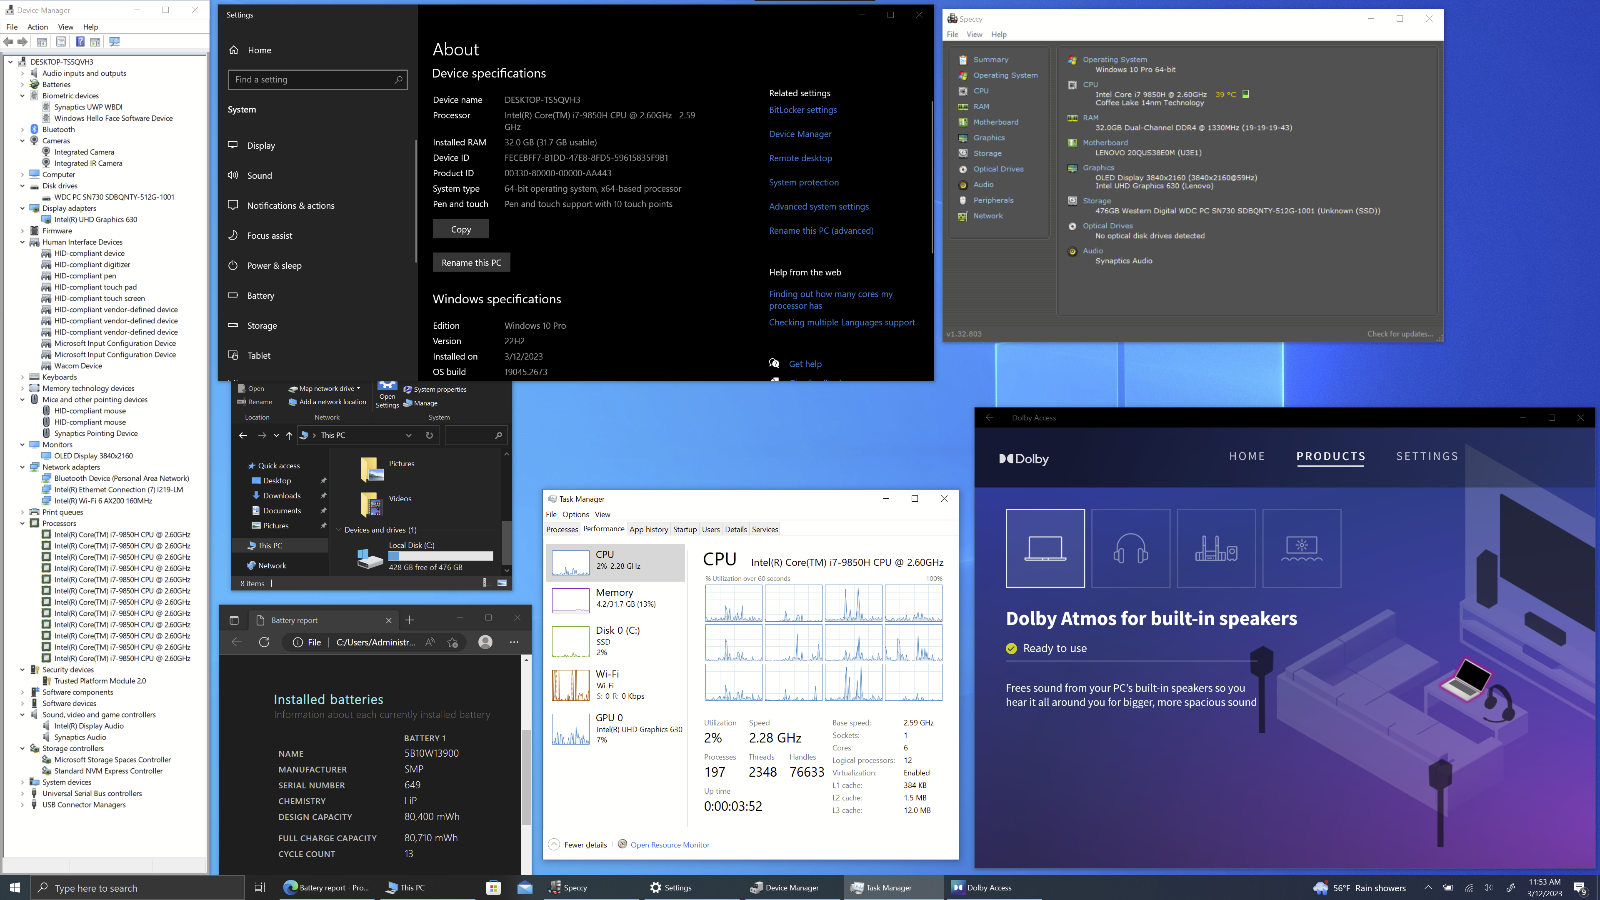
Task: Select Intel(R) UHD Graphics 630 device
Action: click(x=96, y=220)
